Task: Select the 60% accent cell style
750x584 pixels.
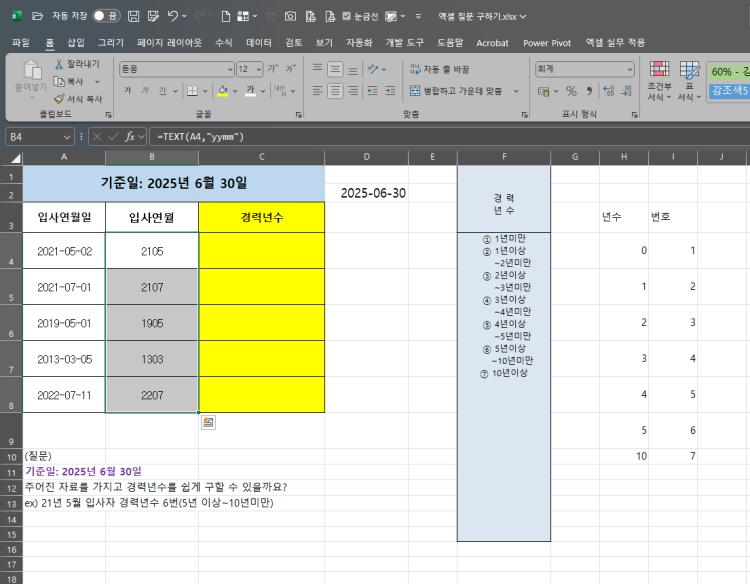Action: tap(728, 72)
